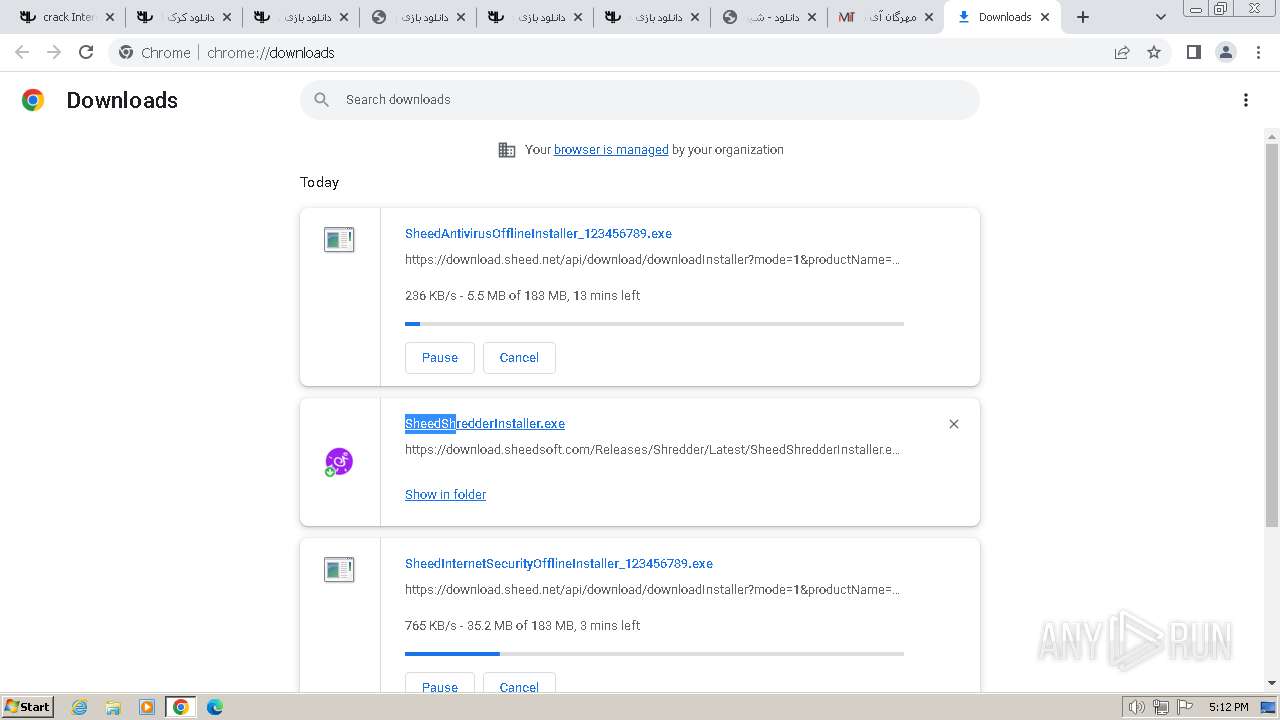Viewport: 1280px width, 720px height.
Task: Close the crack Inter tab
Action: pos(110,17)
